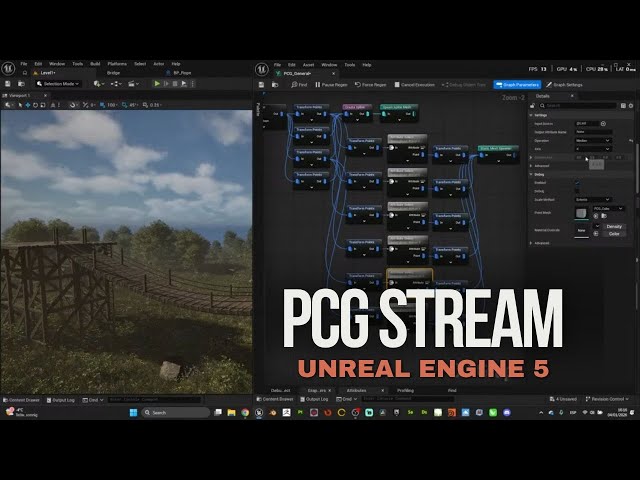Switch to the Bridge tab
This screenshot has height=480, width=640.
point(113,73)
